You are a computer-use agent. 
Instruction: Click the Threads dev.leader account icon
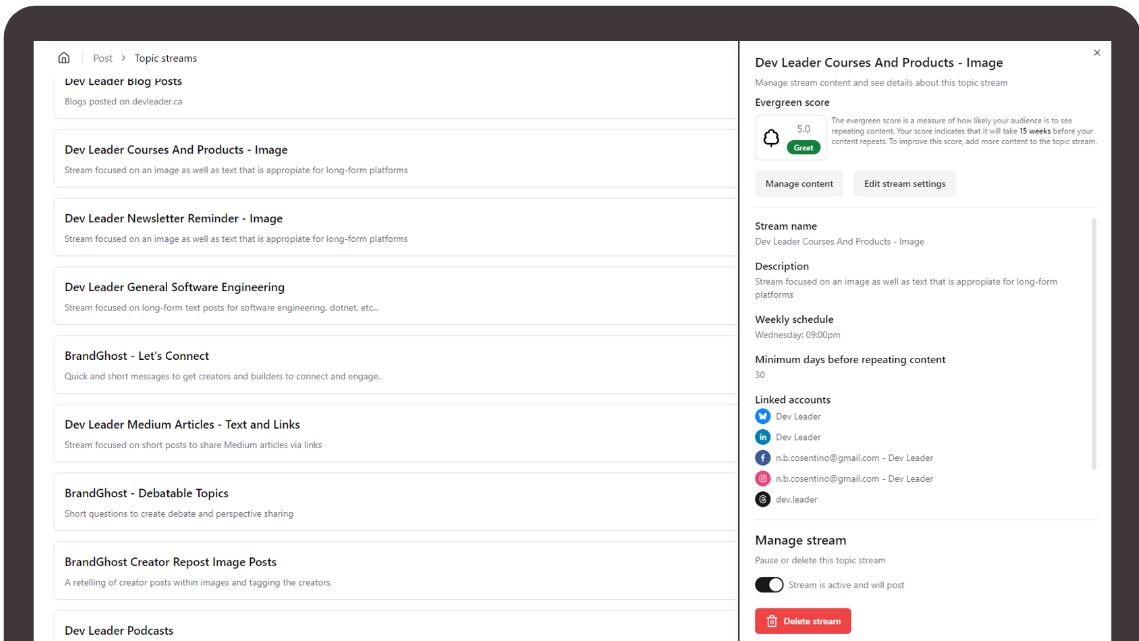tap(762, 499)
